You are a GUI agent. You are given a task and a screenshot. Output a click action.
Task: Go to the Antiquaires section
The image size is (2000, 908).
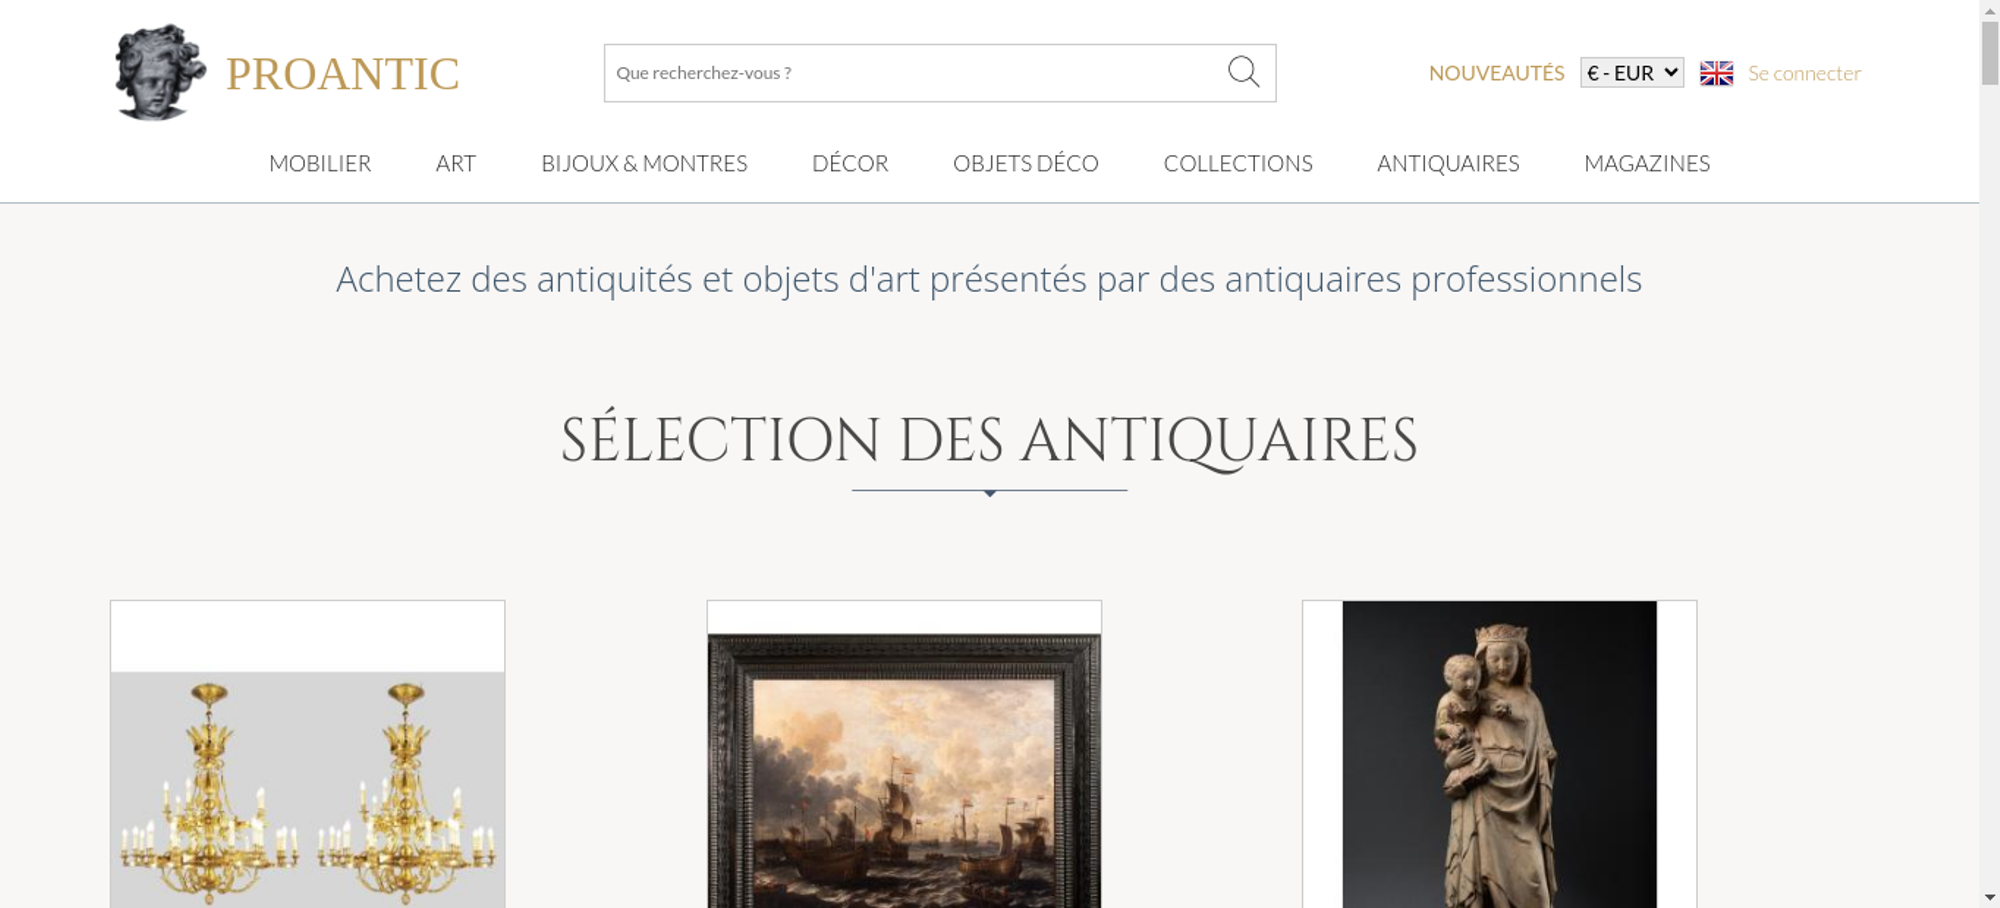[1448, 163]
